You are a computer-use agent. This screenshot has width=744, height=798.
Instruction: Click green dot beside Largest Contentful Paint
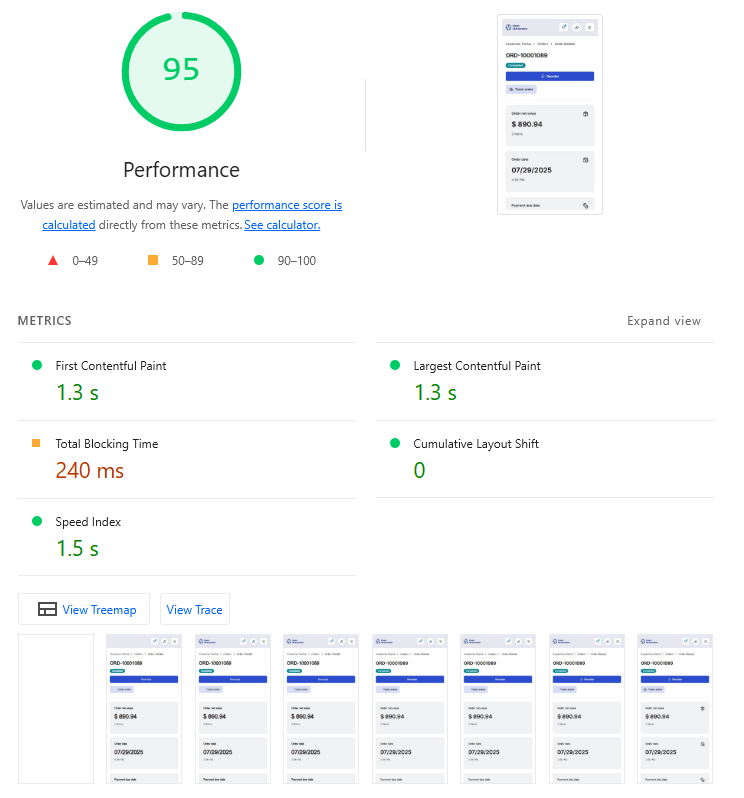(395, 366)
